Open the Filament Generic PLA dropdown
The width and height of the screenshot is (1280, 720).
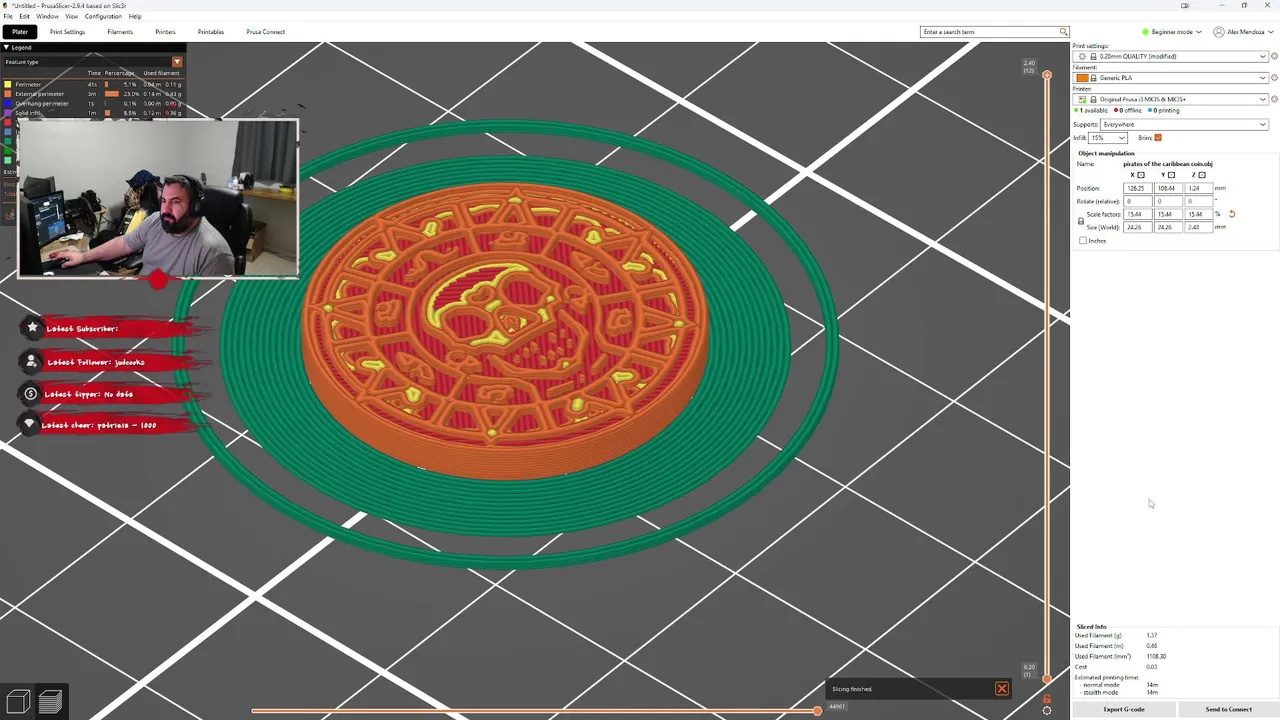(x=1171, y=78)
